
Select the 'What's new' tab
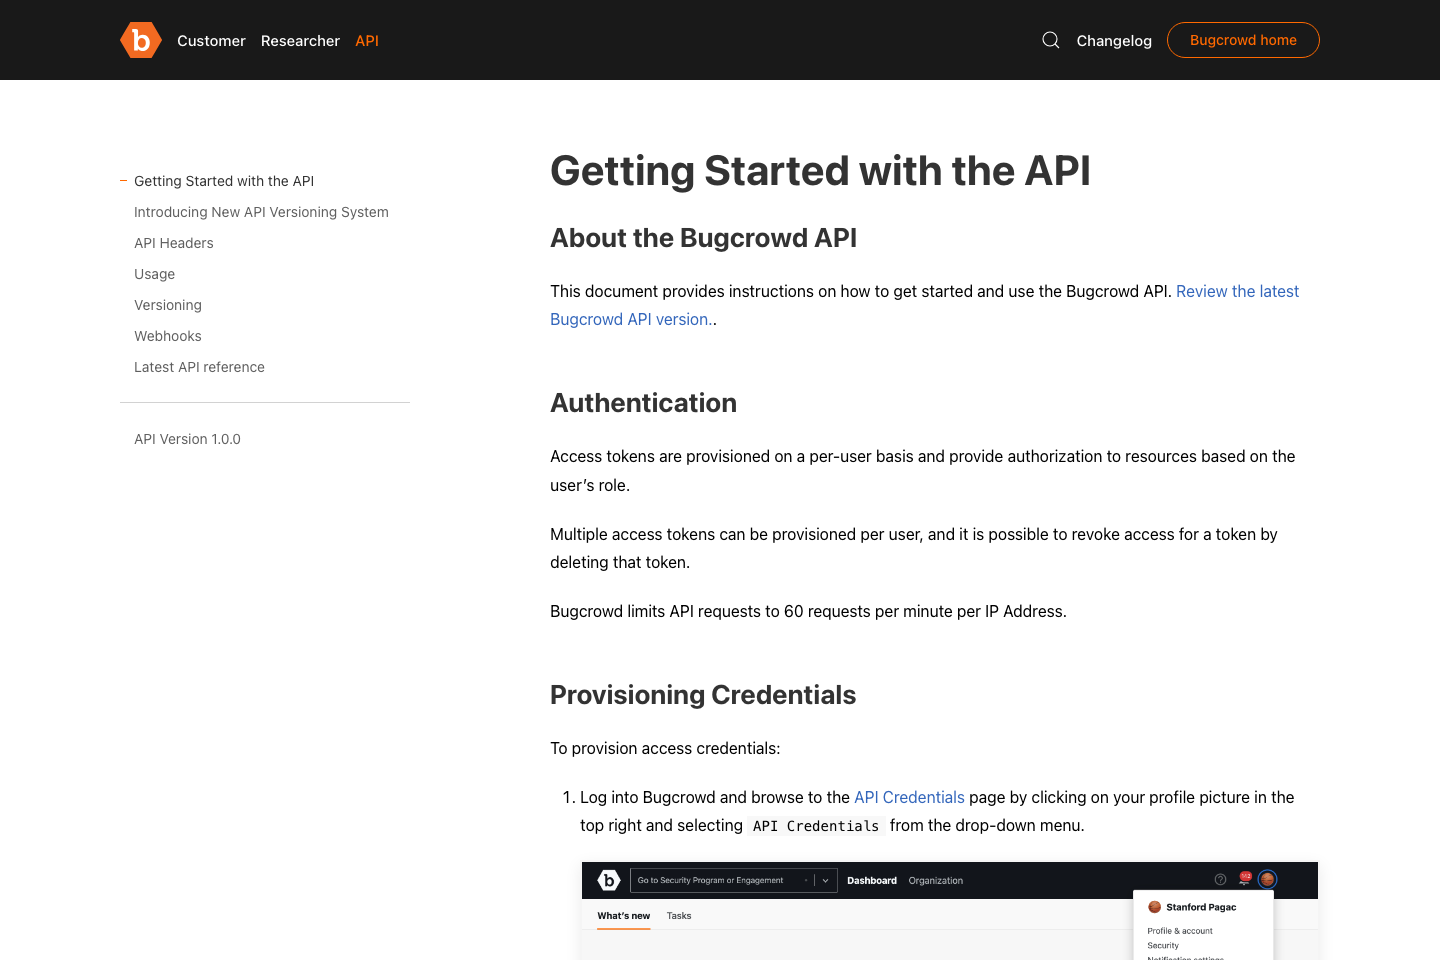(623, 916)
